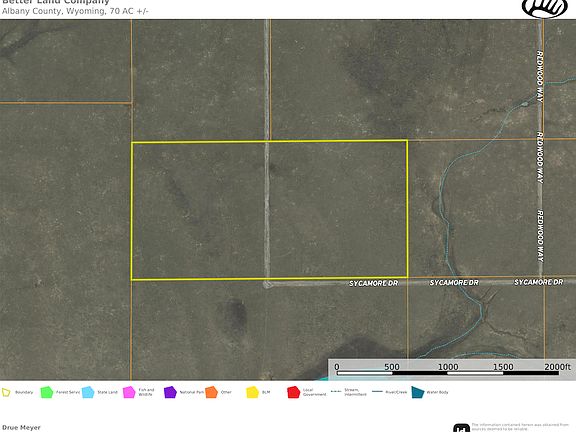Click the topmost Redwood Way road label
The height and width of the screenshot is (432, 576).
click(x=540, y=77)
